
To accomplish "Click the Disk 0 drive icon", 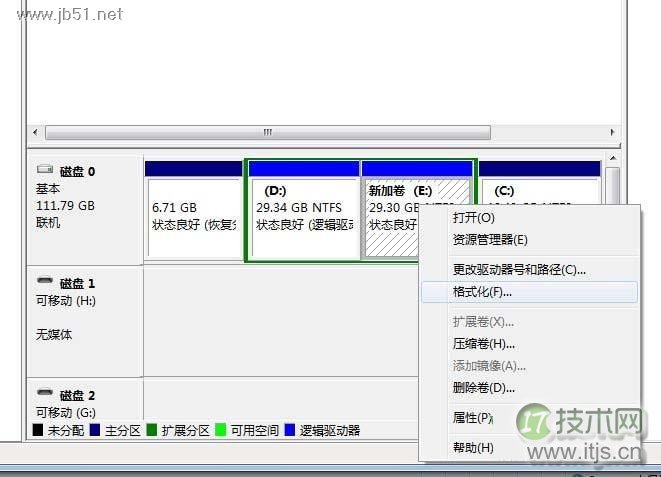I will point(45,169).
